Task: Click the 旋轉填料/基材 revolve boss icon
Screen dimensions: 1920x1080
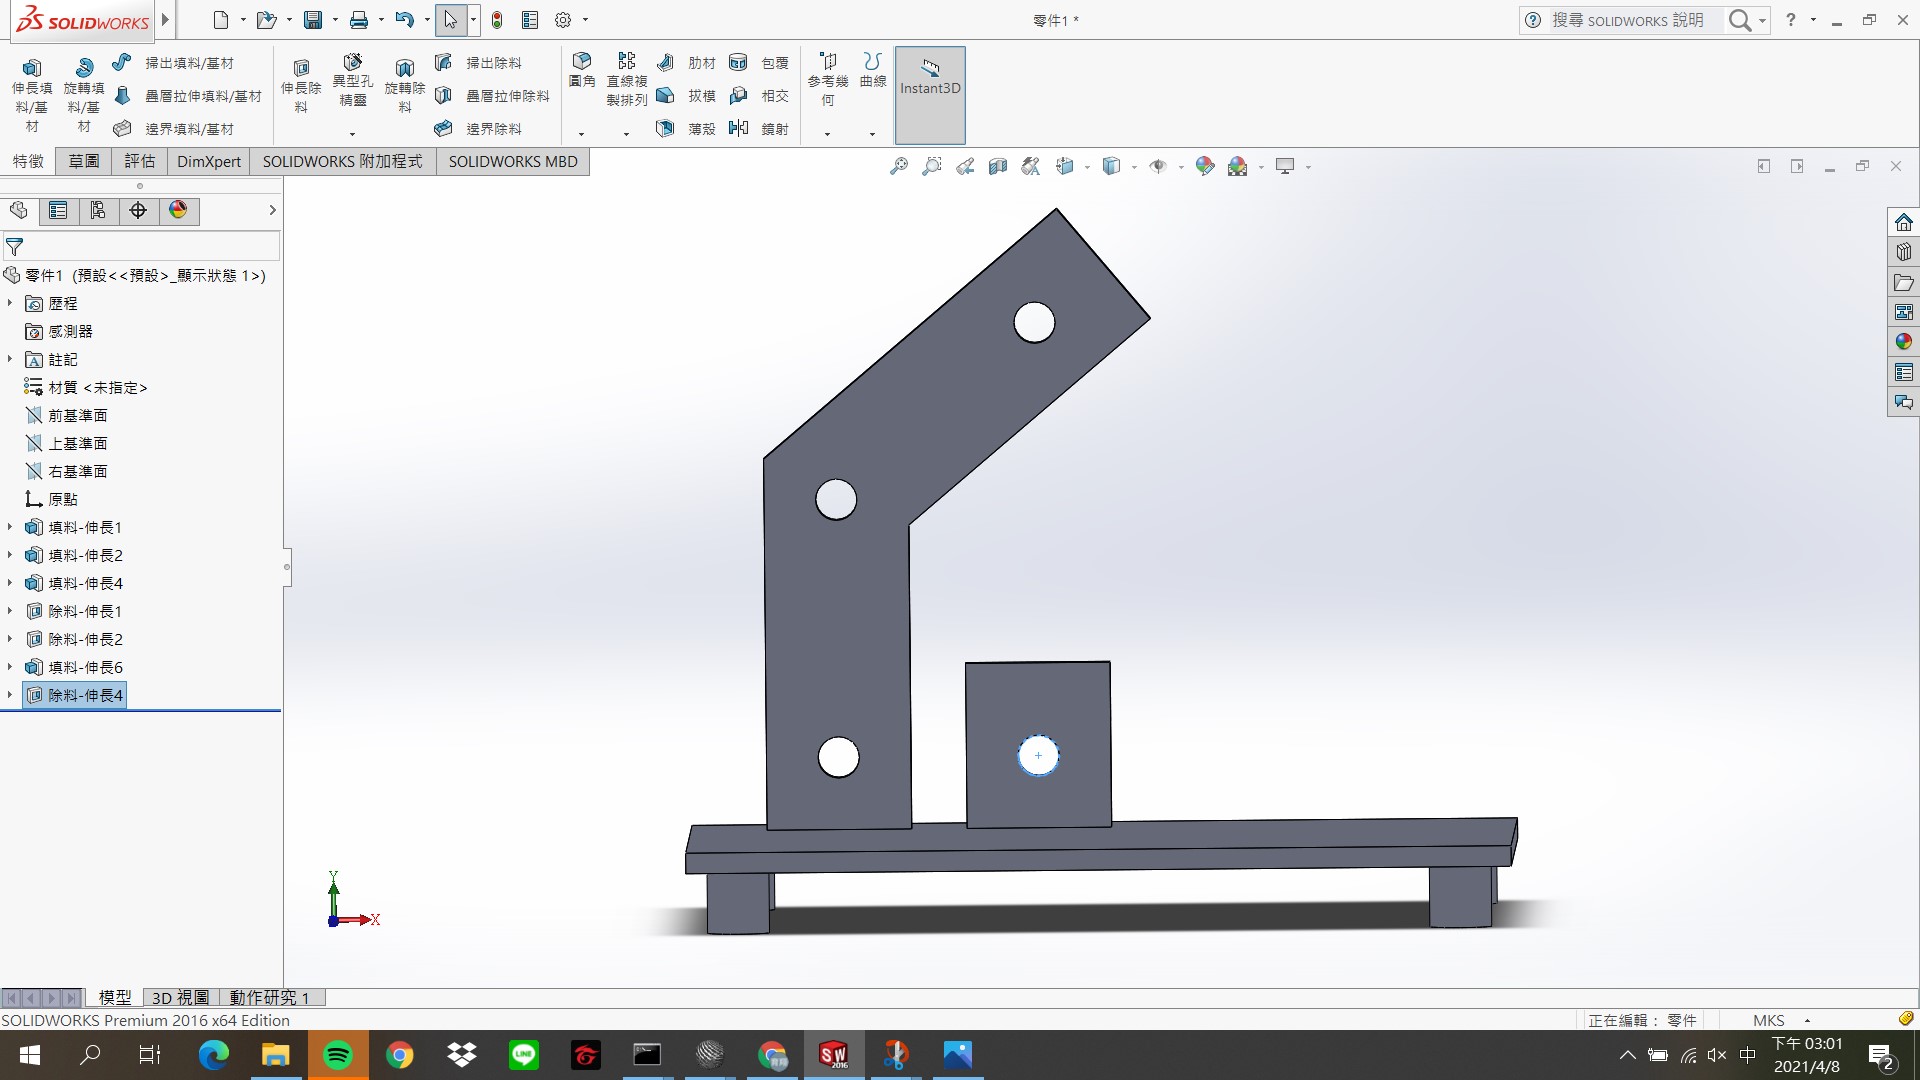Action: [84, 67]
